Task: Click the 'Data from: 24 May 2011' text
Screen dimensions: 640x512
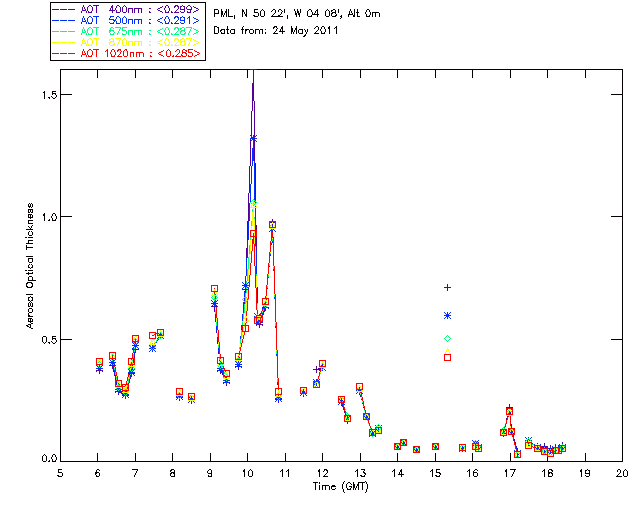Action: pos(276,31)
